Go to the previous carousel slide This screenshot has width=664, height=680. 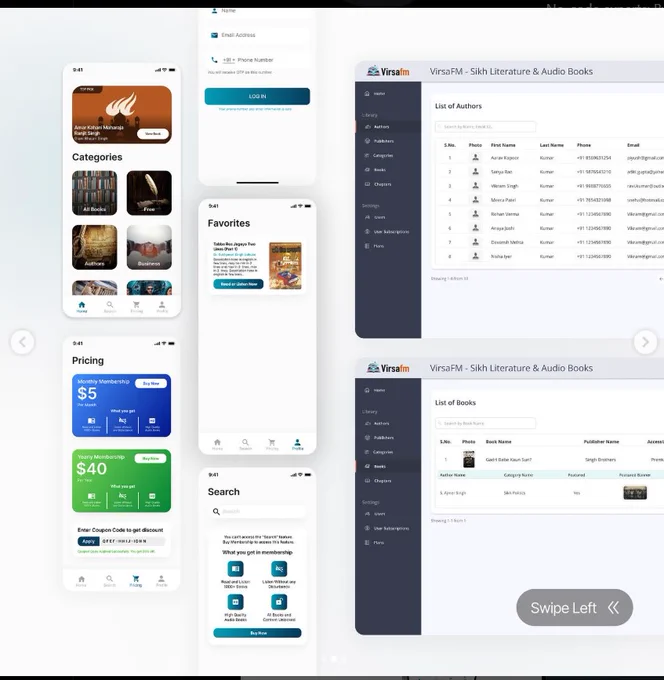coord(22,342)
